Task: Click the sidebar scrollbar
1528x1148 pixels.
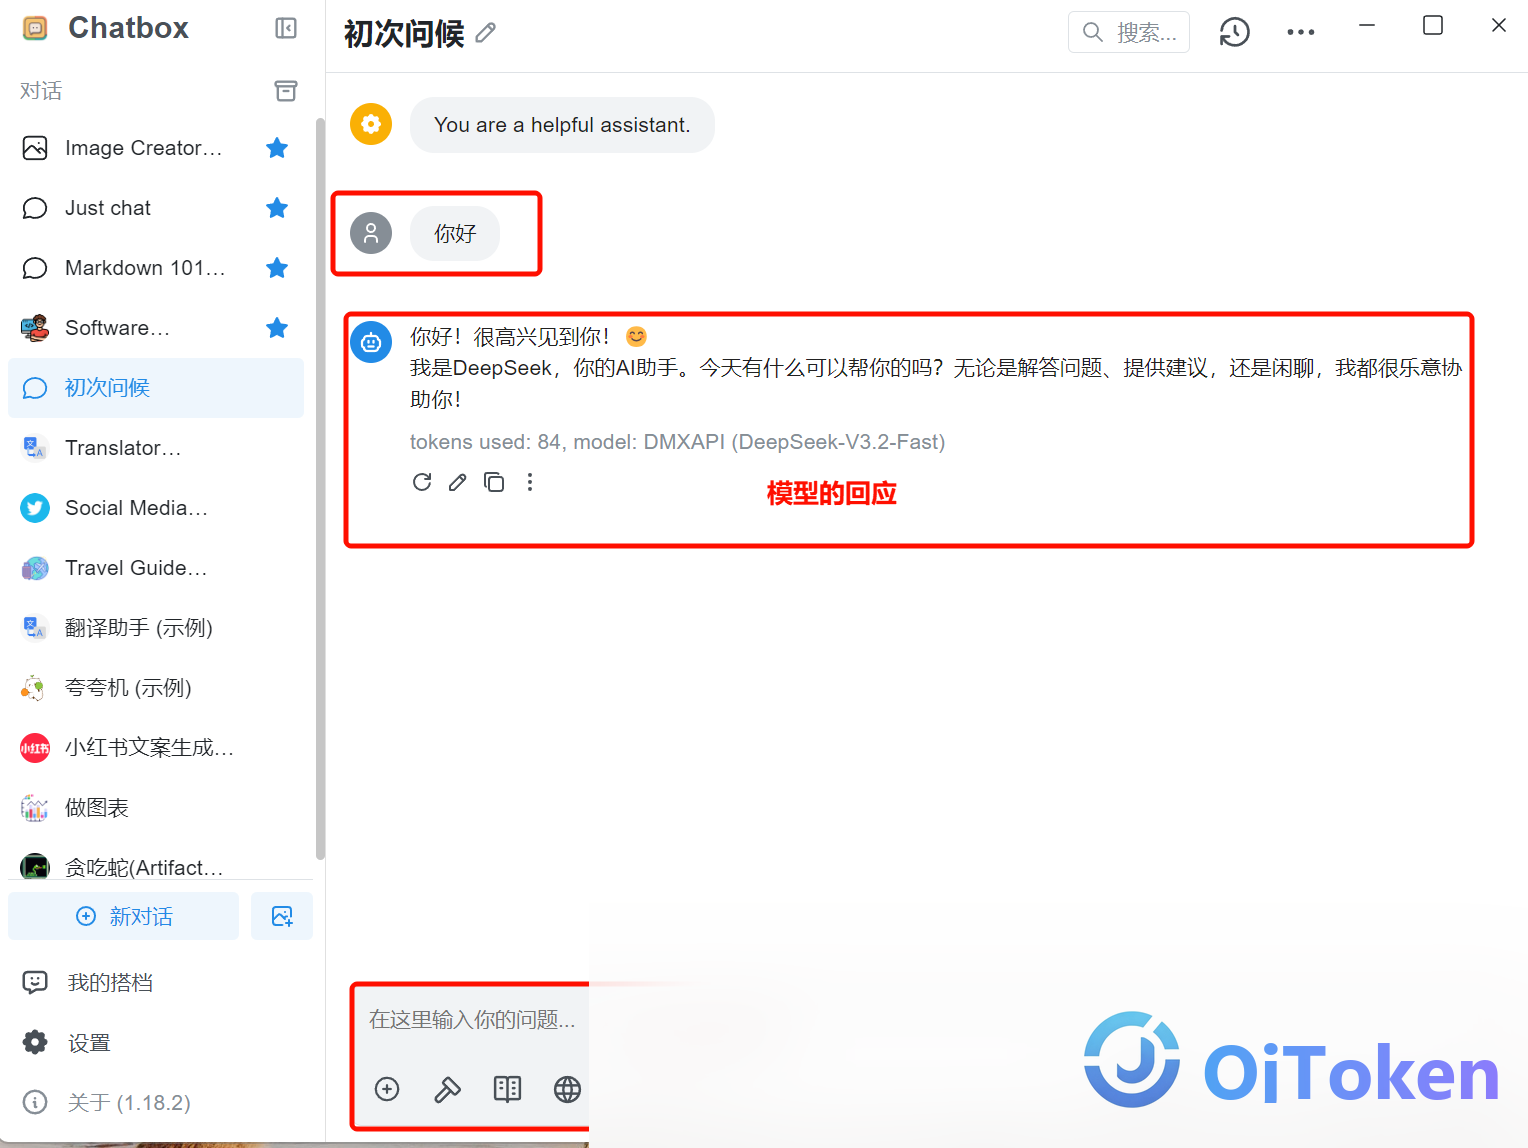Action: 320,489
